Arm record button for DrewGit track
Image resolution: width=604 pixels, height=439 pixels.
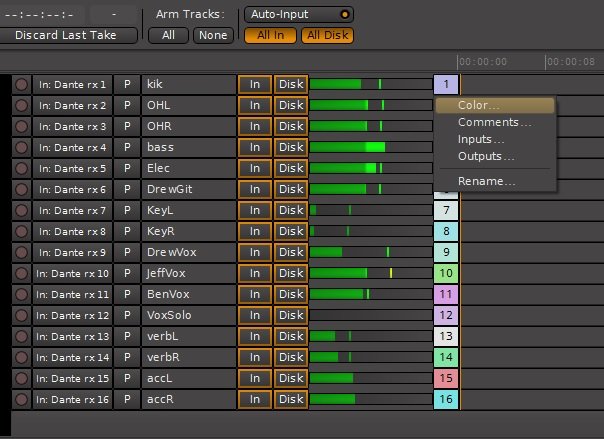tap(21, 189)
